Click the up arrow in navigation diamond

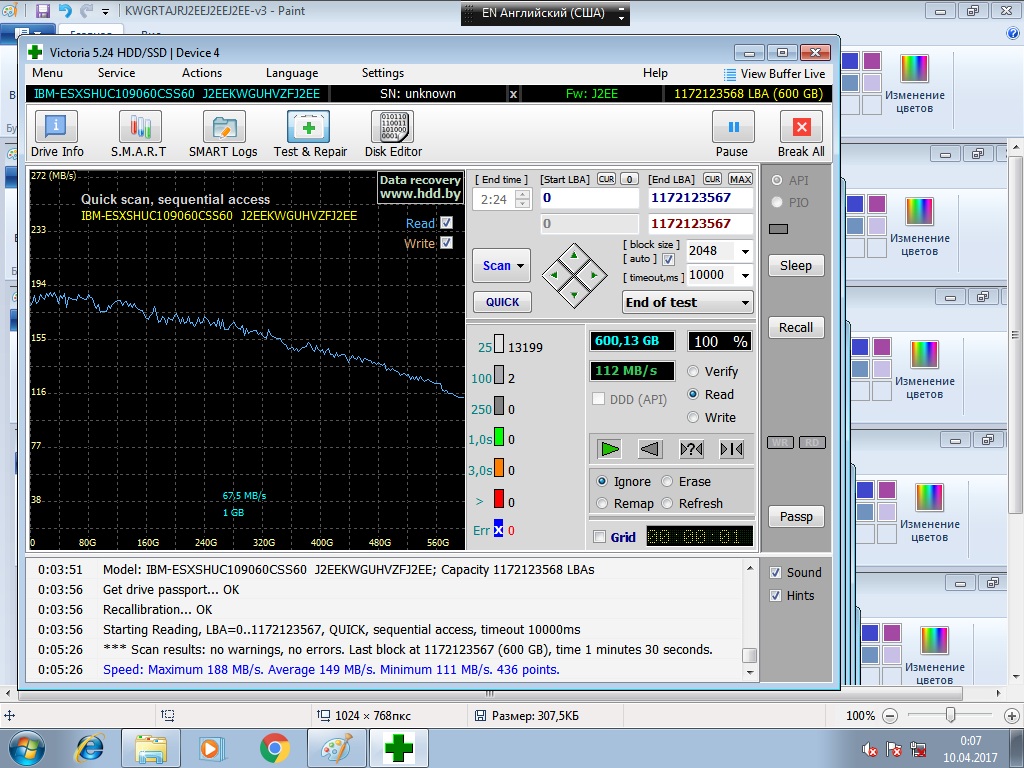(x=574, y=255)
